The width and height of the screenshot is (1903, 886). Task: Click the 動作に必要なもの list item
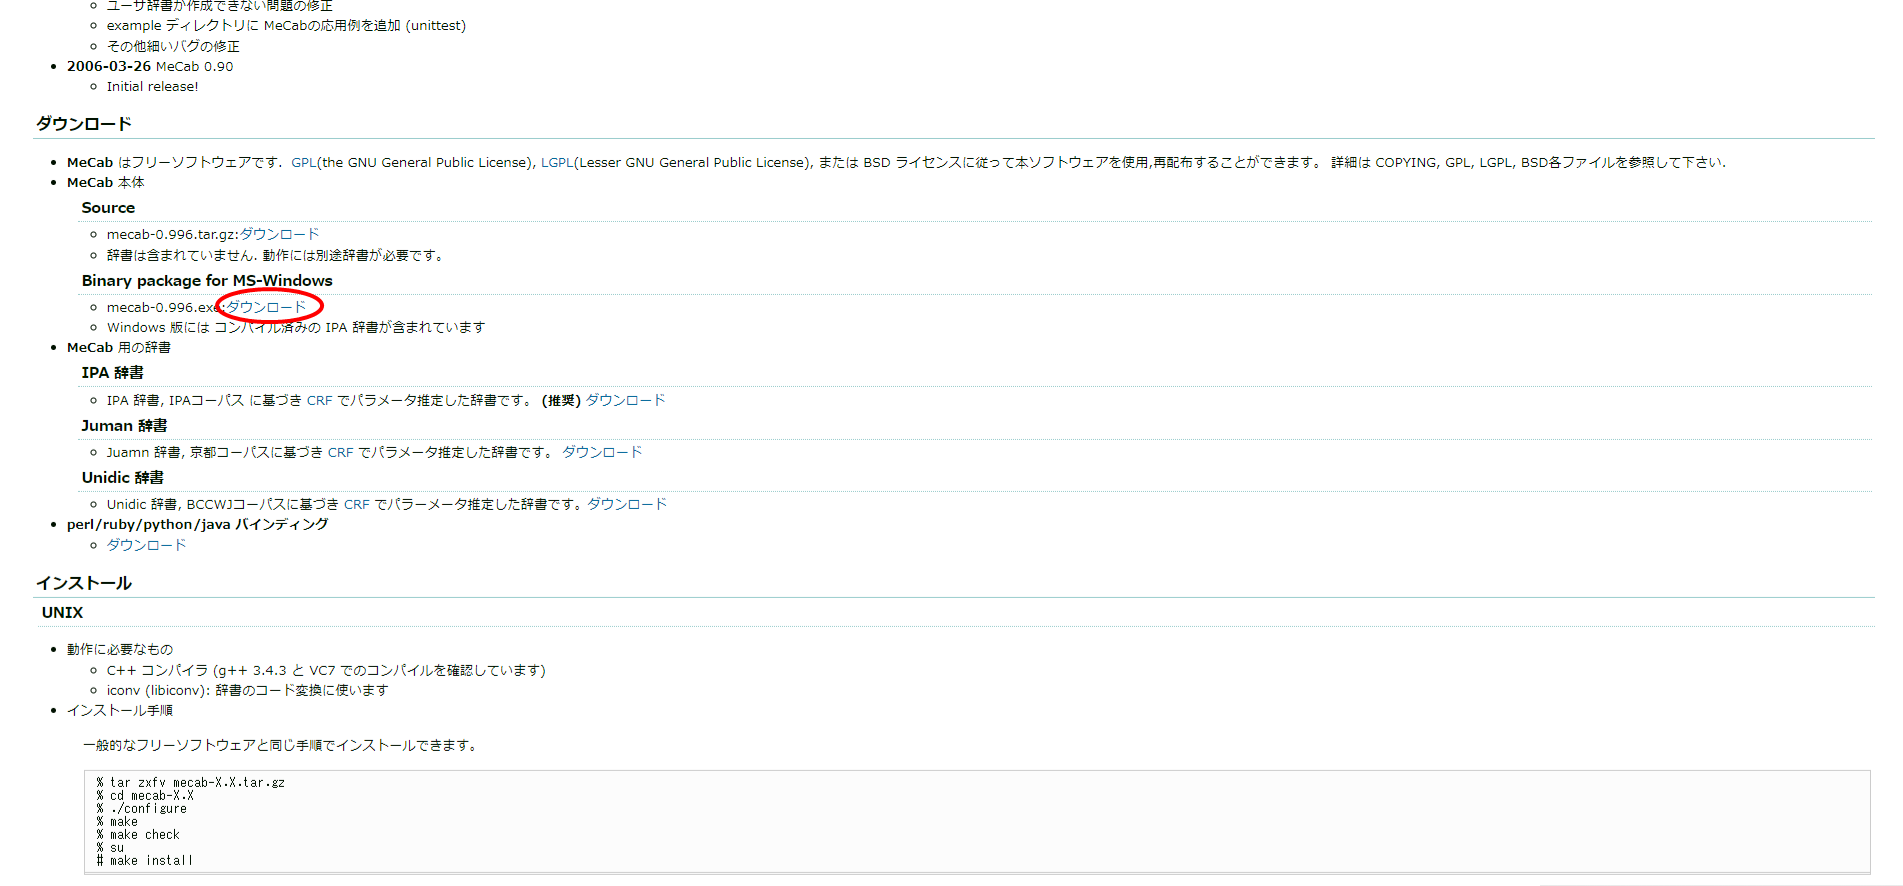pyautogui.click(x=119, y=649)
